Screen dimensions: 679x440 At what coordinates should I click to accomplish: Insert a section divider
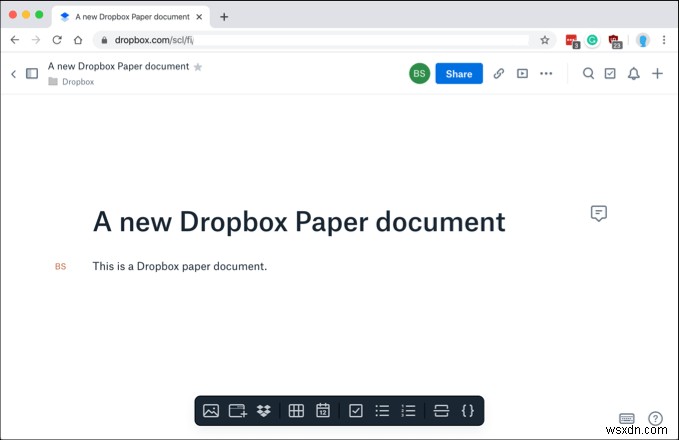coord(441,410)
